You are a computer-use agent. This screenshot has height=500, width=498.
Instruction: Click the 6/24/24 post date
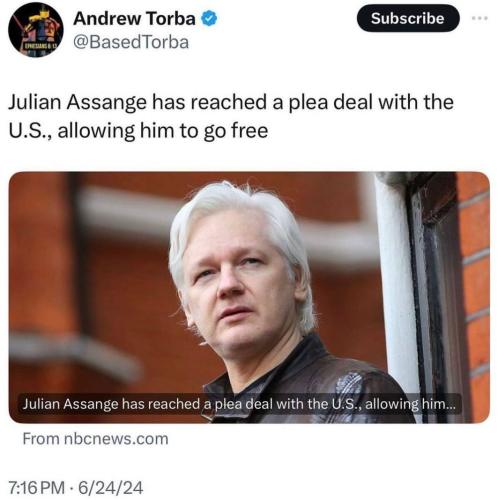(x=110, y=488)
